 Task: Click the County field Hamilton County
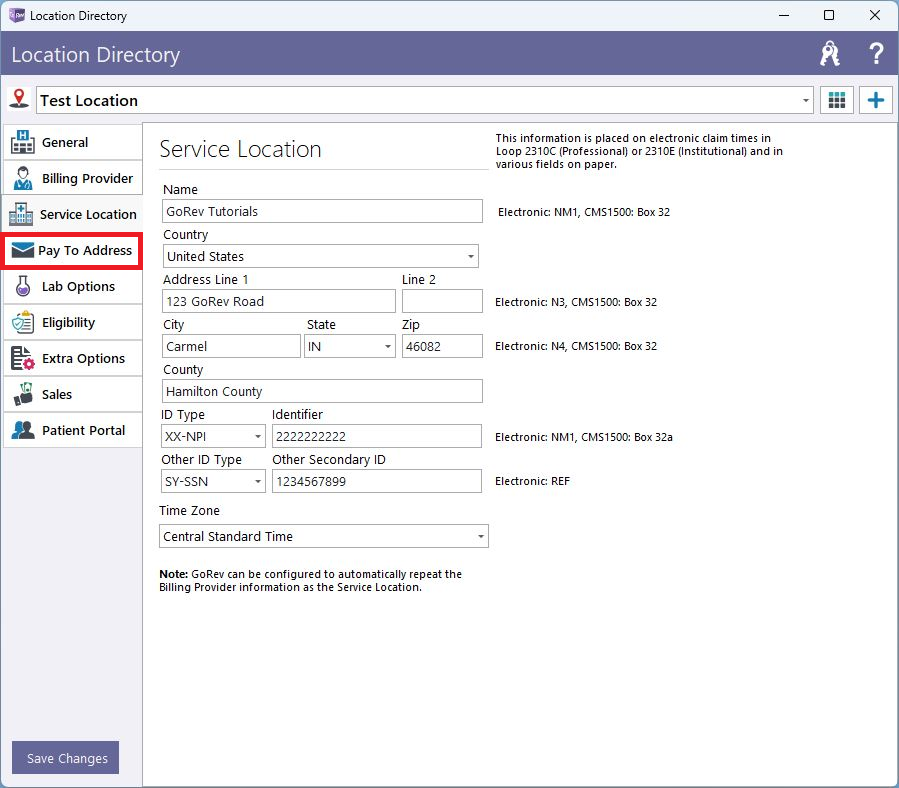[x=322, y=391]
